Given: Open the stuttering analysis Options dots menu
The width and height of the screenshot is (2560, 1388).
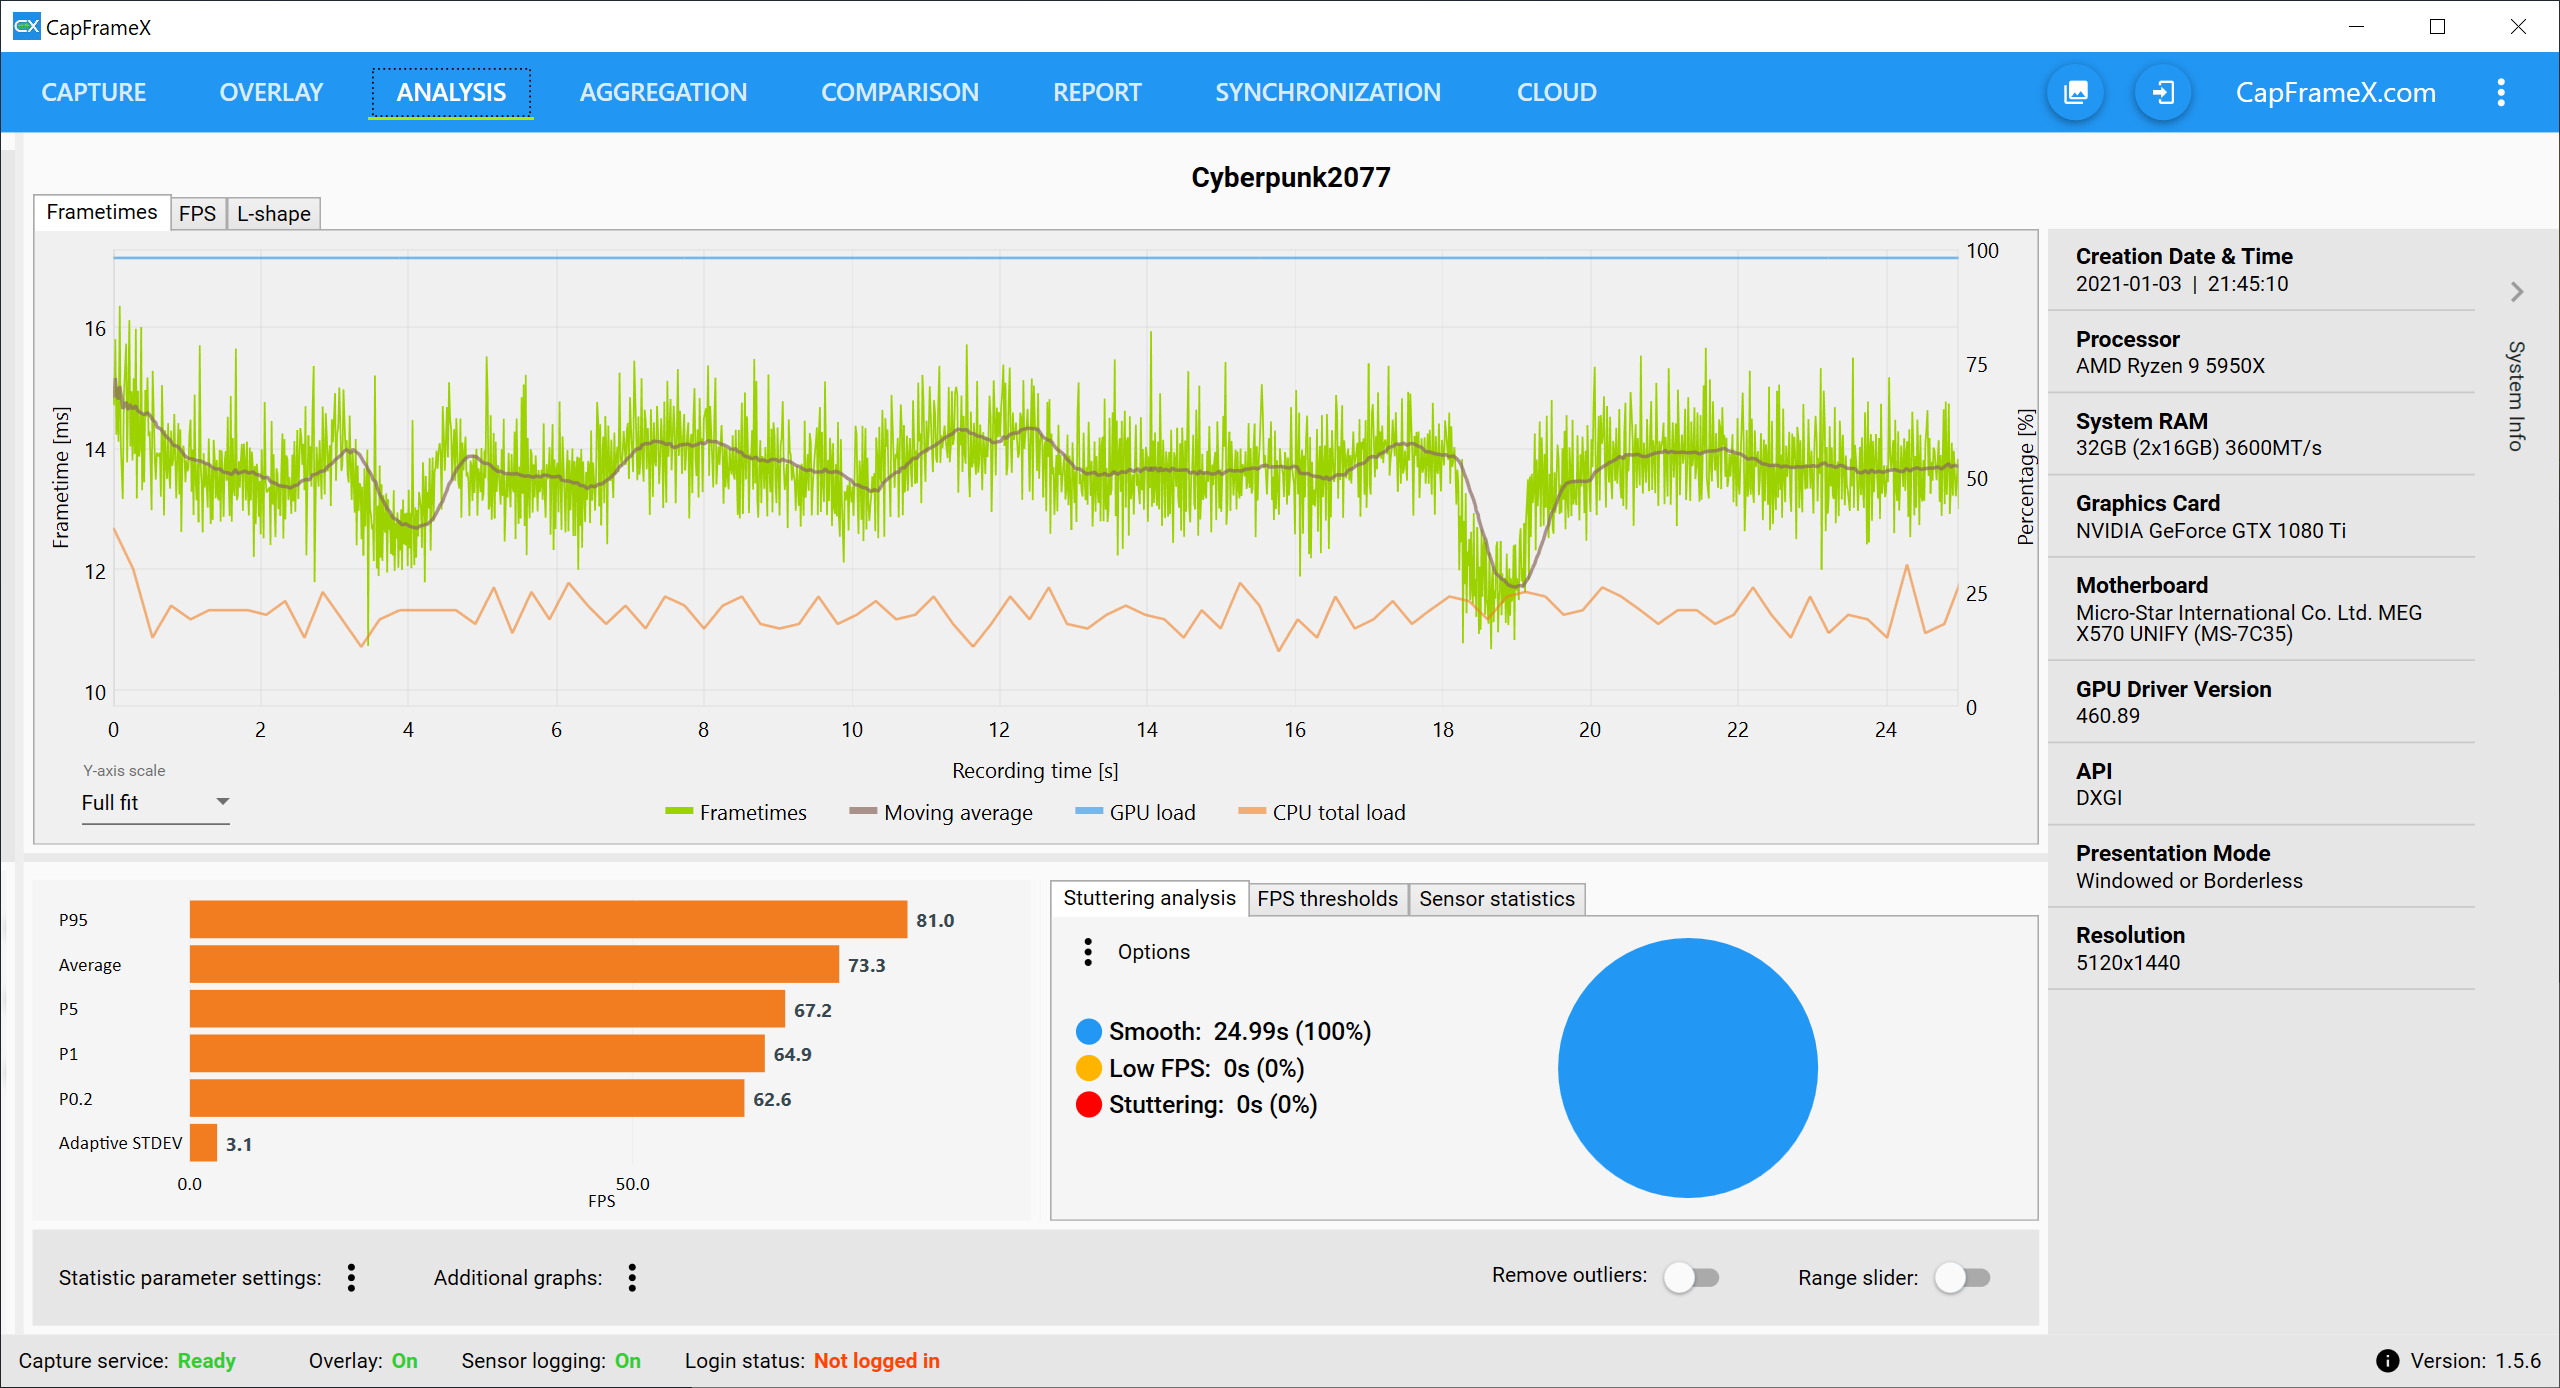Looking at the screenshot, I should pyautogui.click(x=1088, y=952).
